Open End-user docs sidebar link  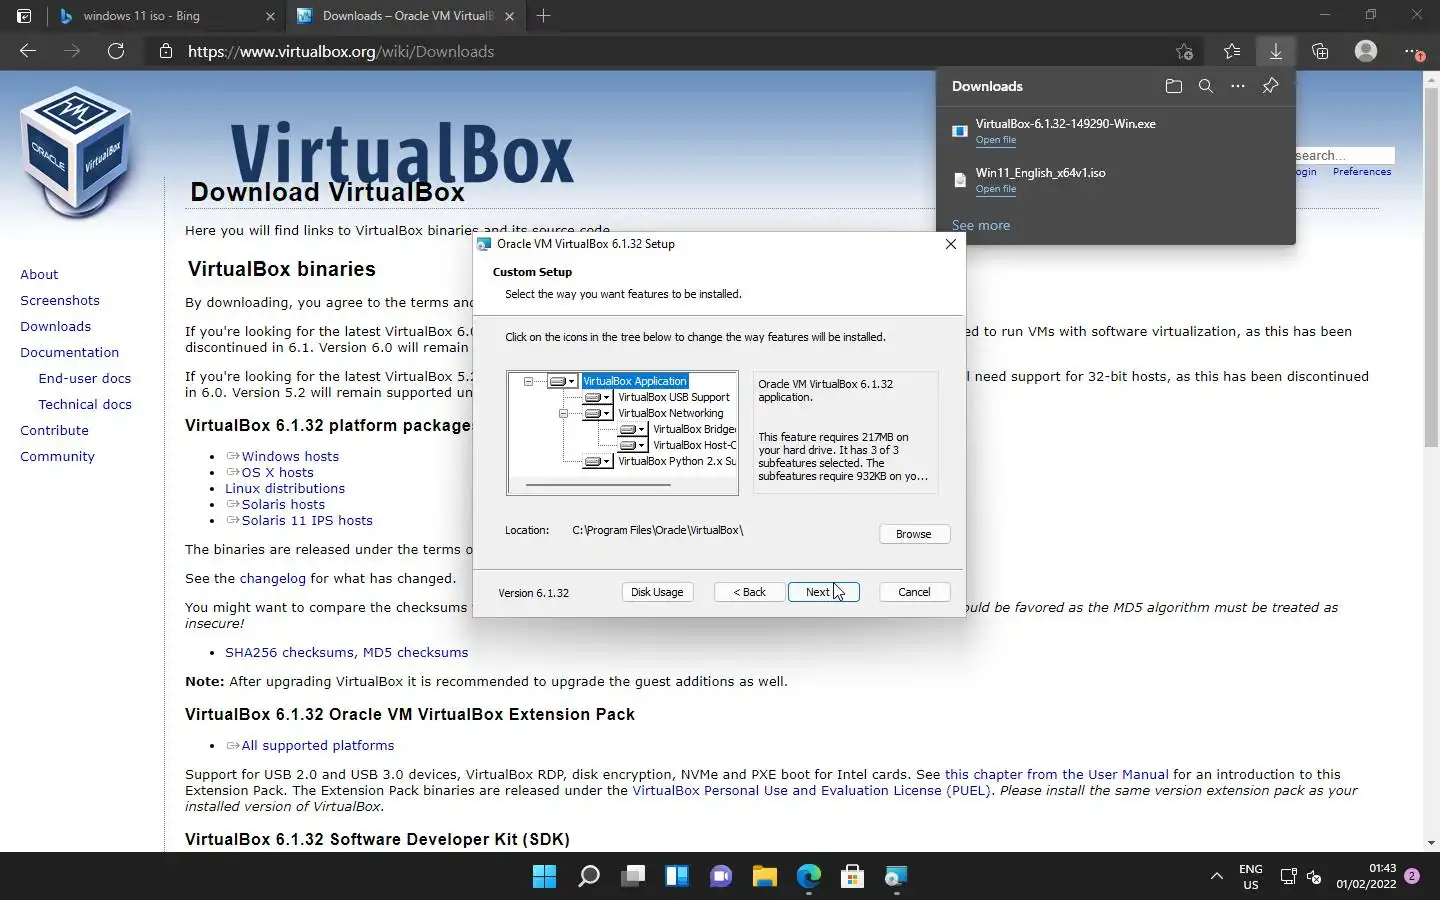click(85, 378)
